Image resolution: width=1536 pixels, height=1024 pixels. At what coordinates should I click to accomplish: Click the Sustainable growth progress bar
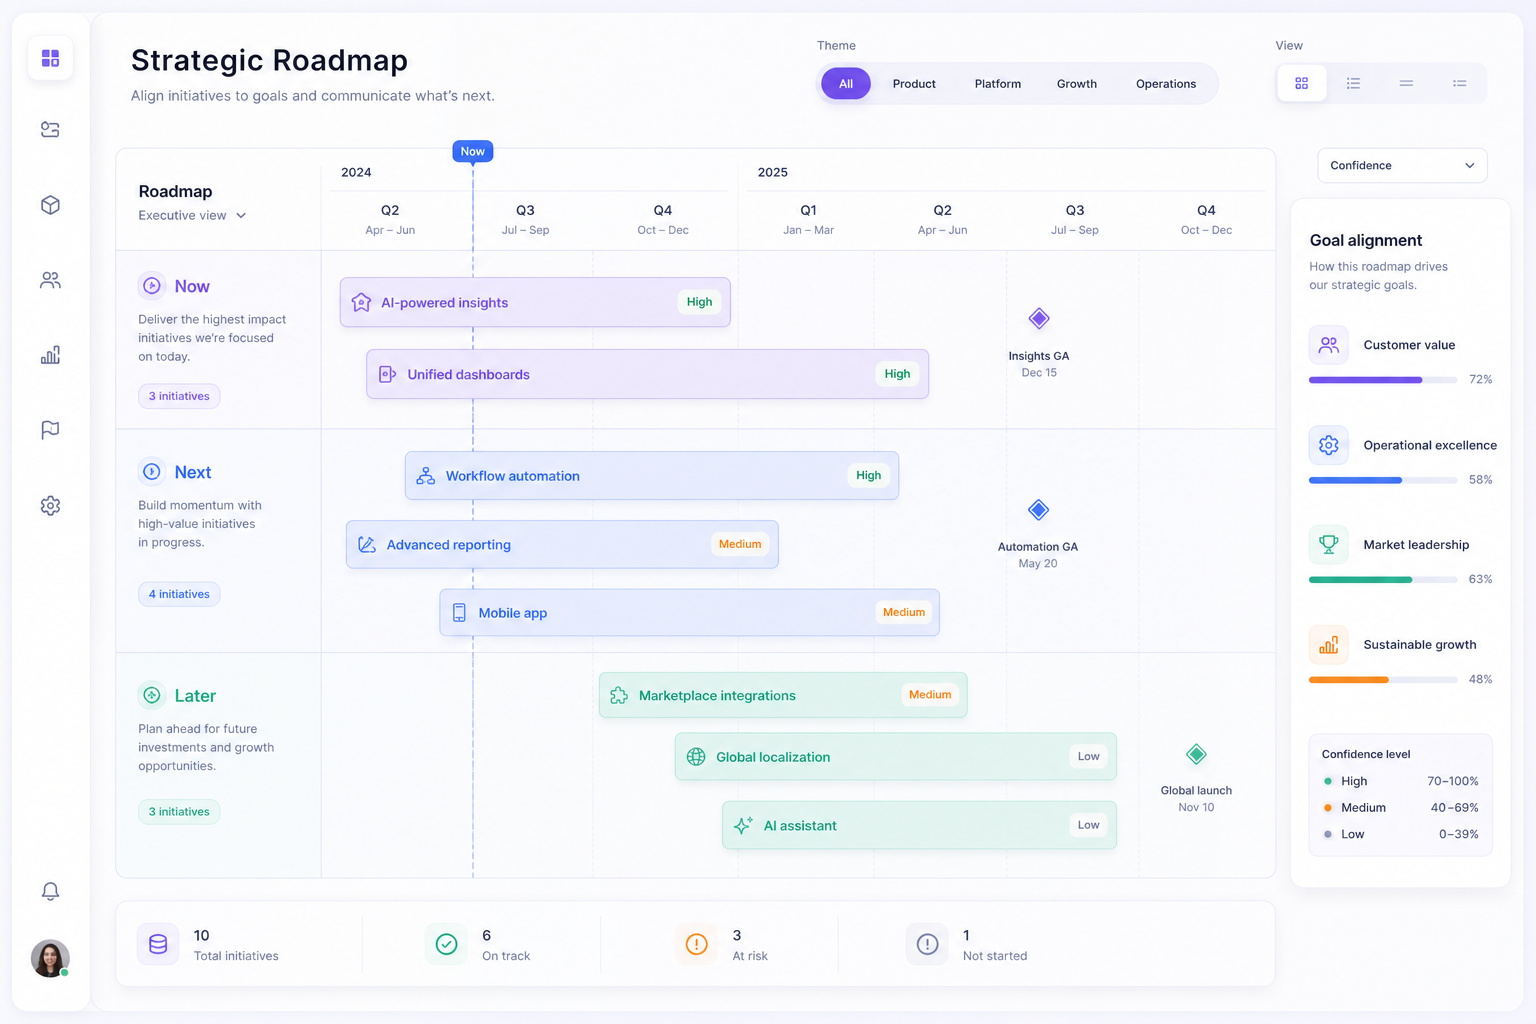click(1382, 680)
